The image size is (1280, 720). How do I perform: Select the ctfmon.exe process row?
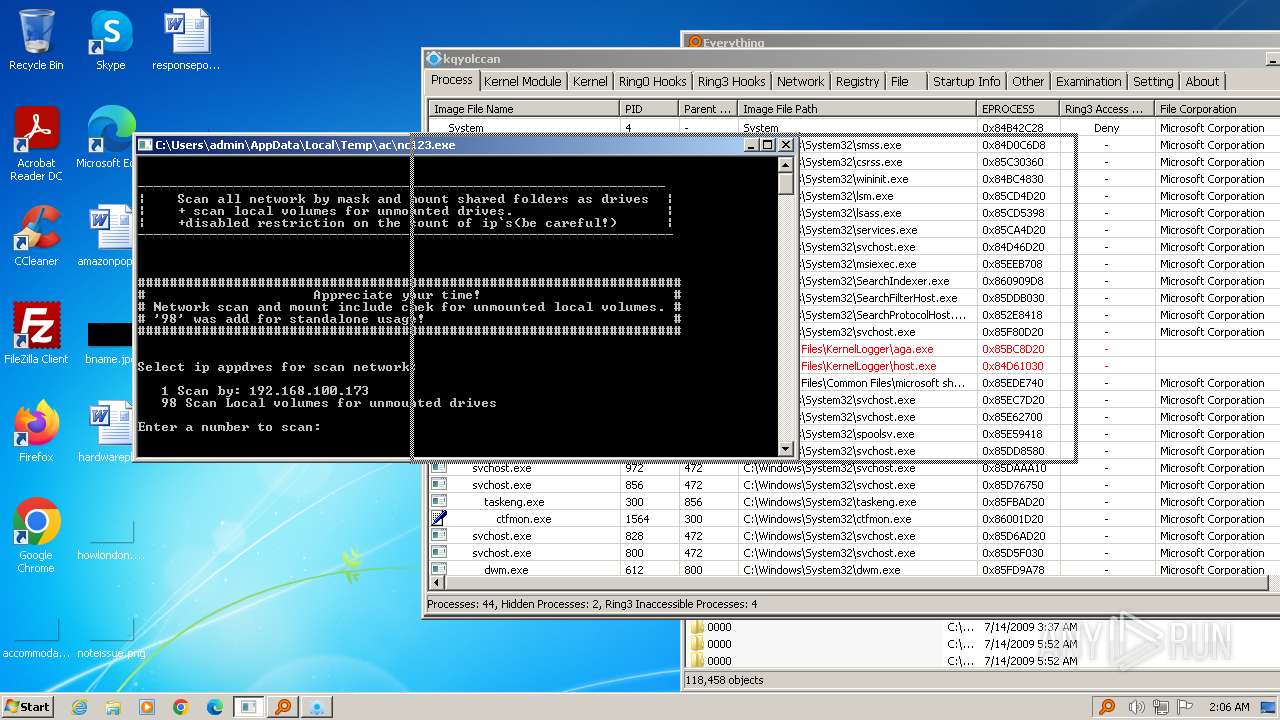(854, 519)
